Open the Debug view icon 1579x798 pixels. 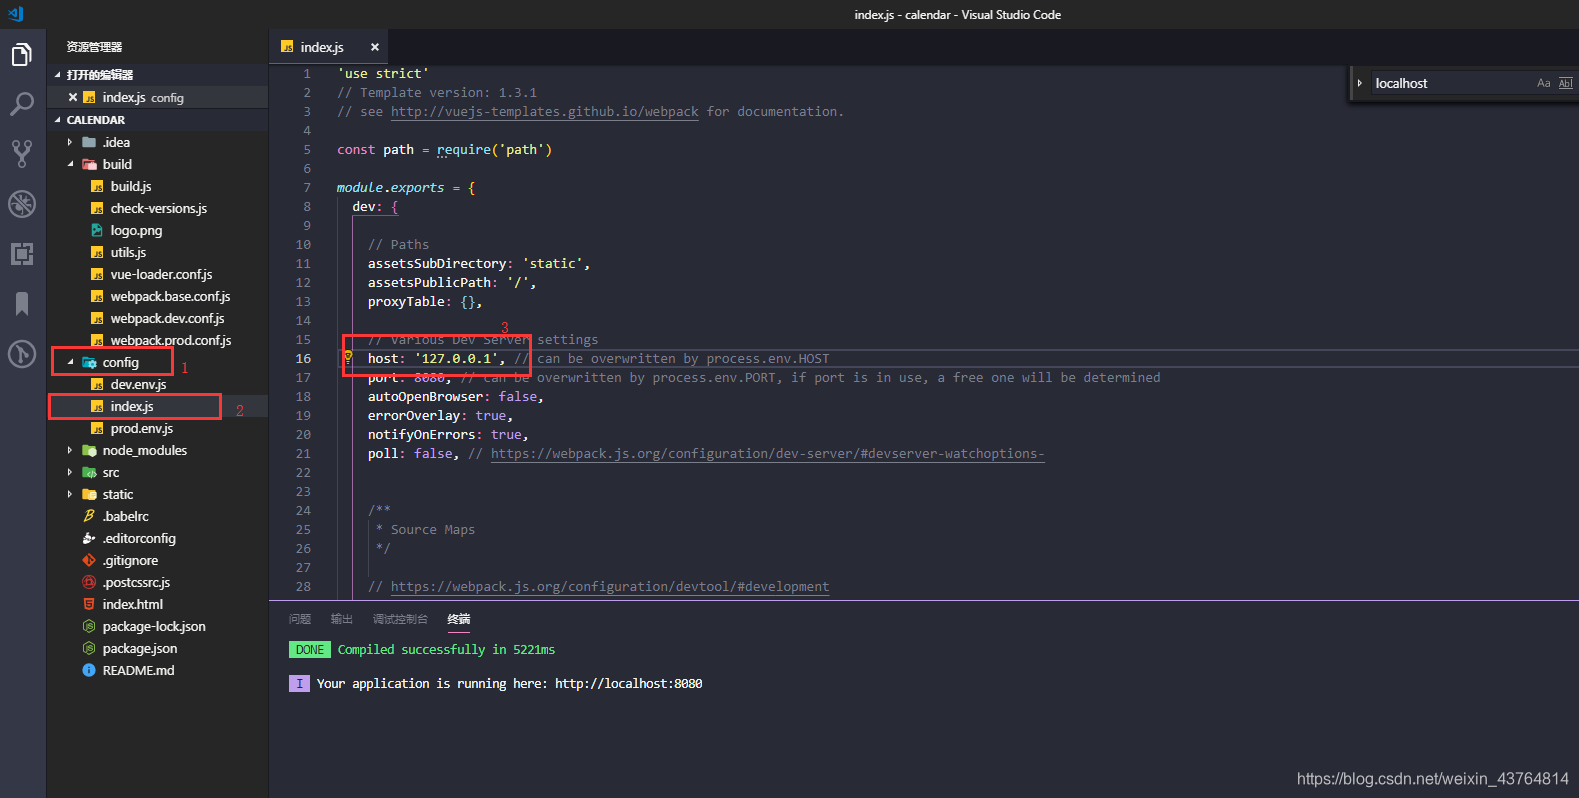click(x=22, y=203)
